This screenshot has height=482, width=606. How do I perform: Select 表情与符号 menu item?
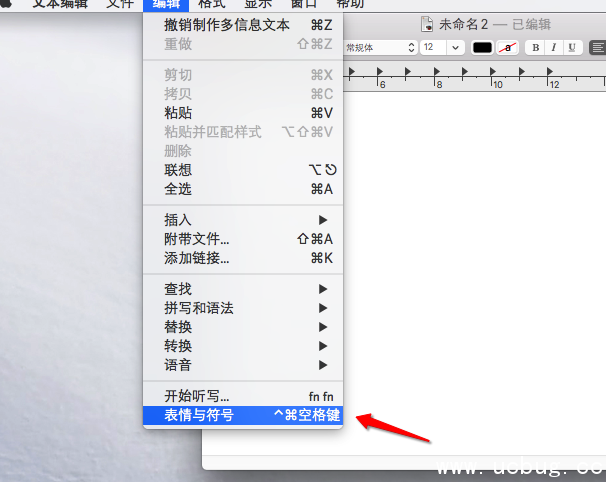[243, 415]
